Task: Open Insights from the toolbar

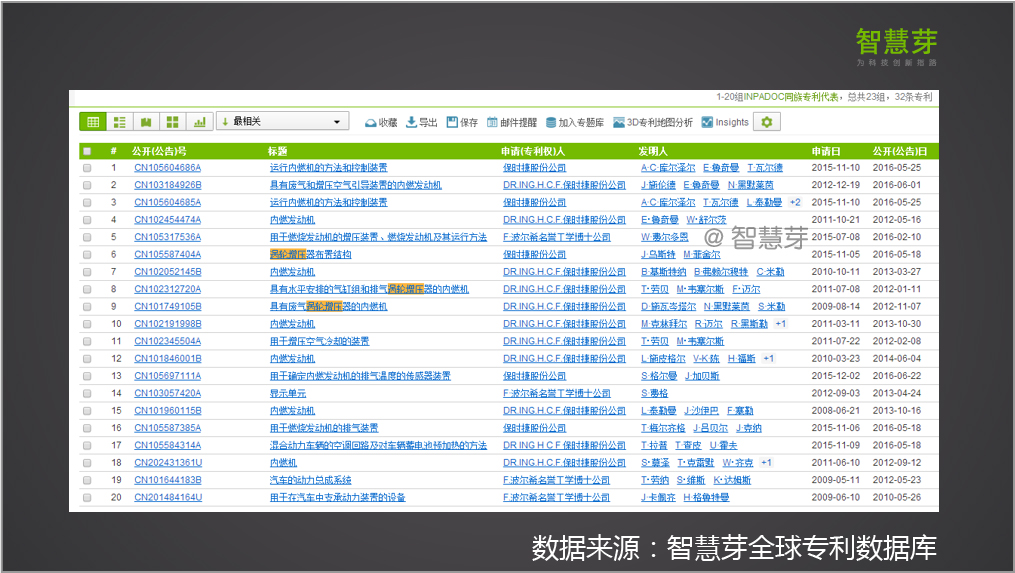Action: [725, 122]
